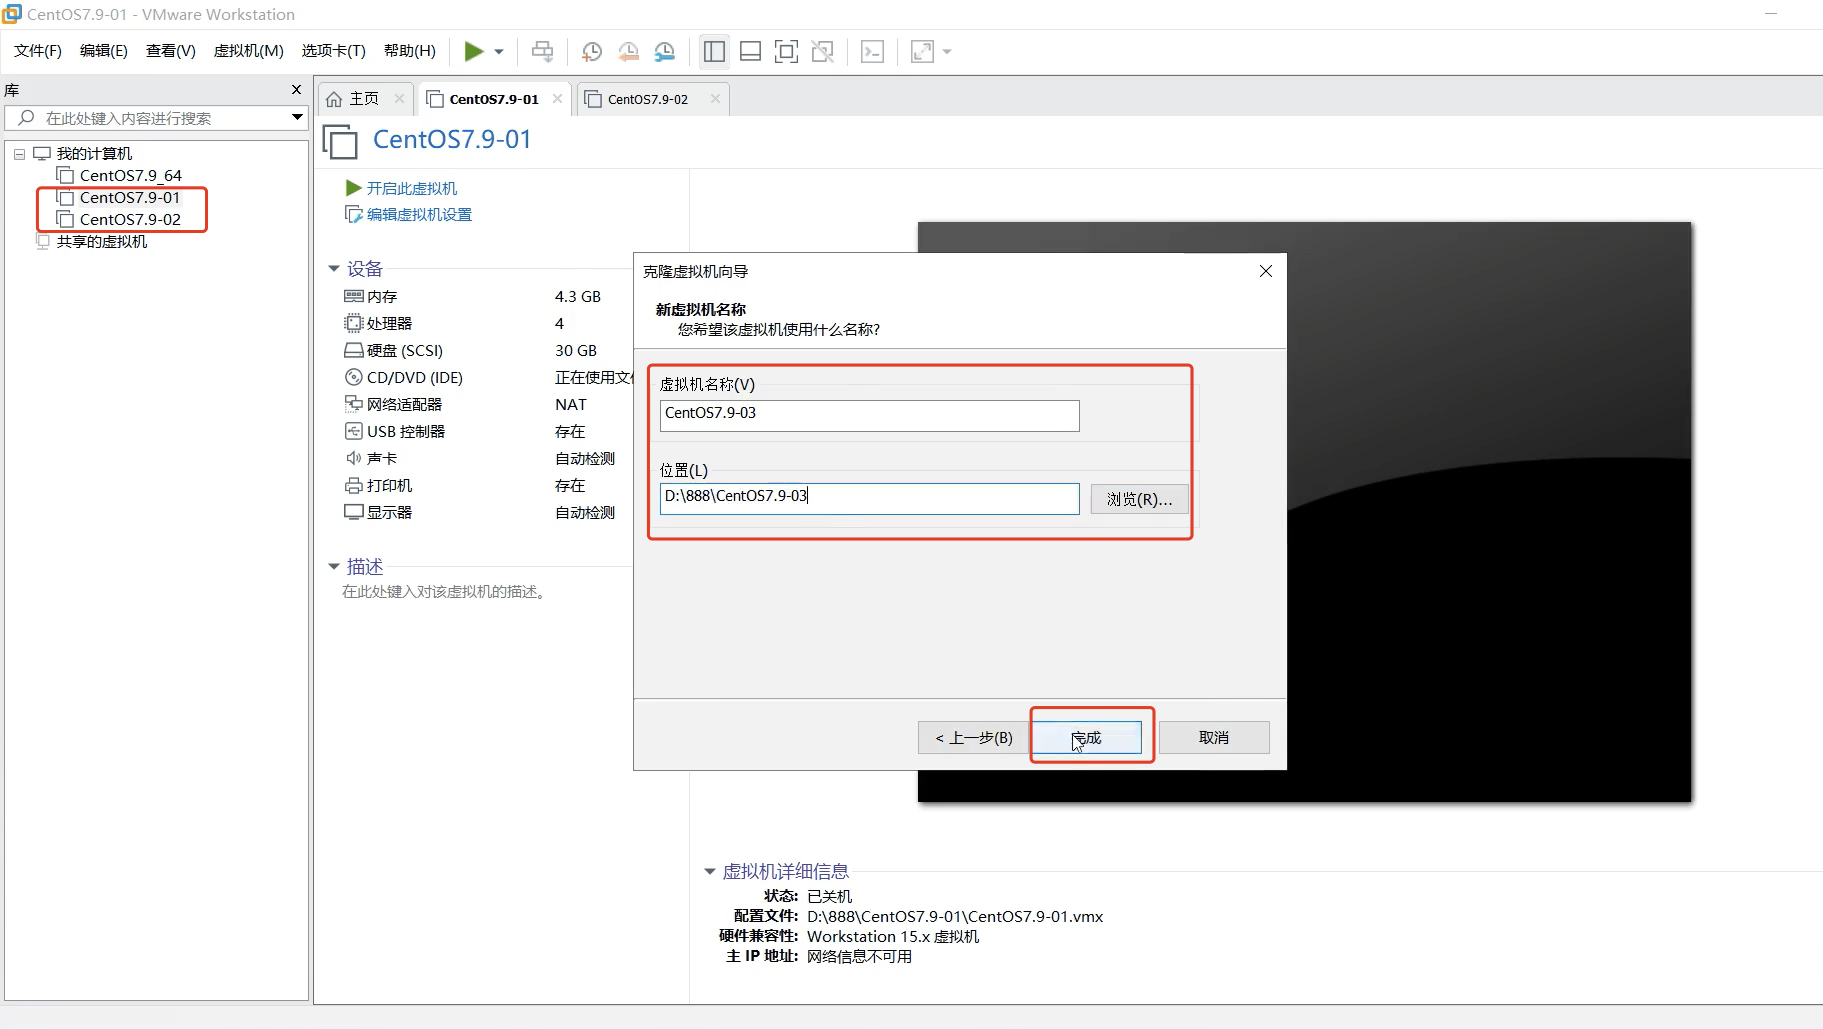Click the full screen mode icon

pos(787,51)
